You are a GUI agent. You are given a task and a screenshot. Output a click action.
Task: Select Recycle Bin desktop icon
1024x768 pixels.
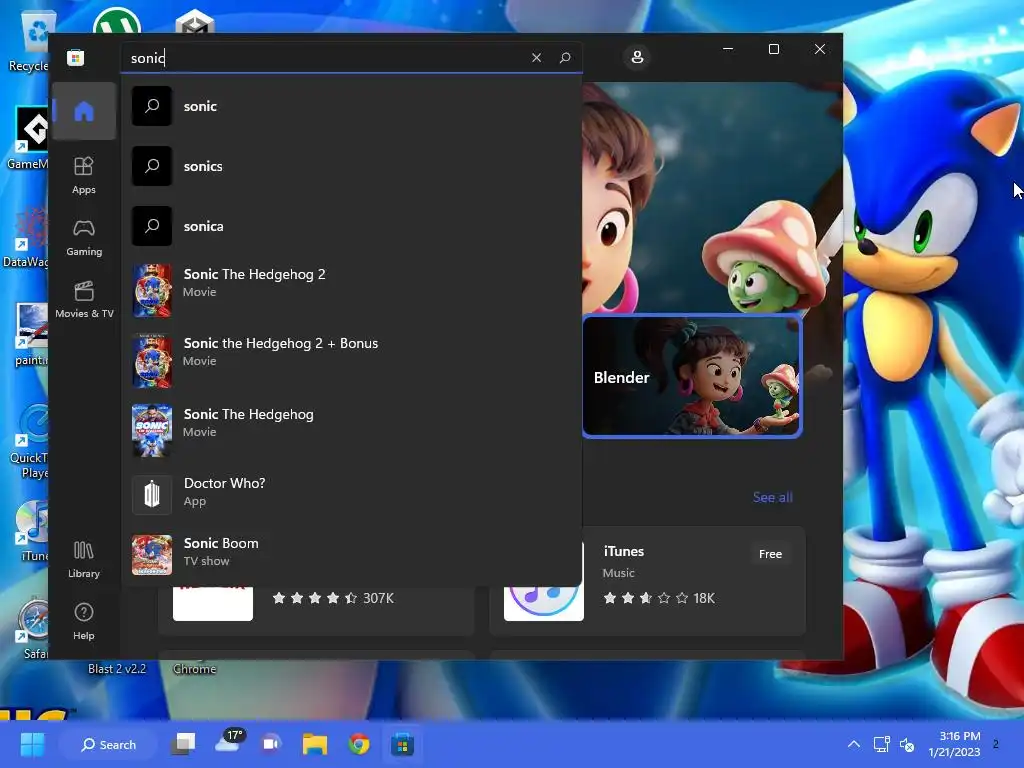(x=31, y=40)
